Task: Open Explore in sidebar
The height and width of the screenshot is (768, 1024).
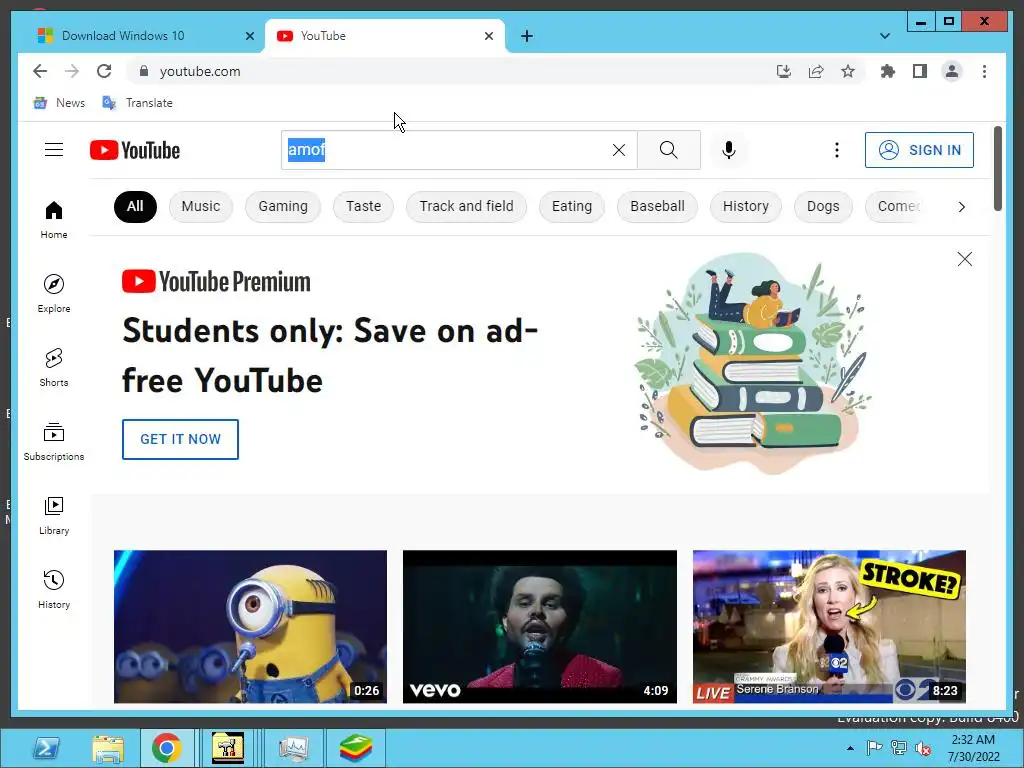Action: coord(54,294)
